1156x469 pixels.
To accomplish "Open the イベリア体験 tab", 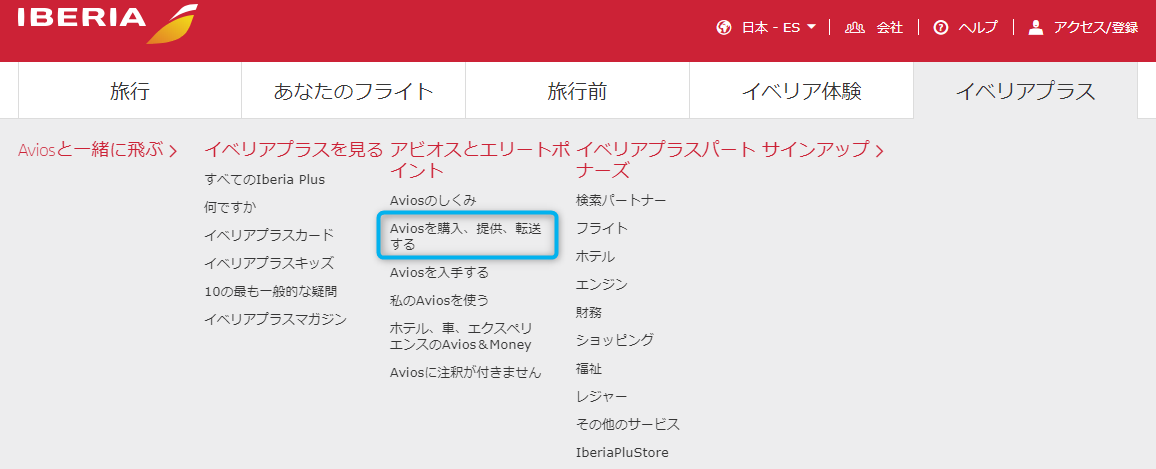I will click(801, 92).
